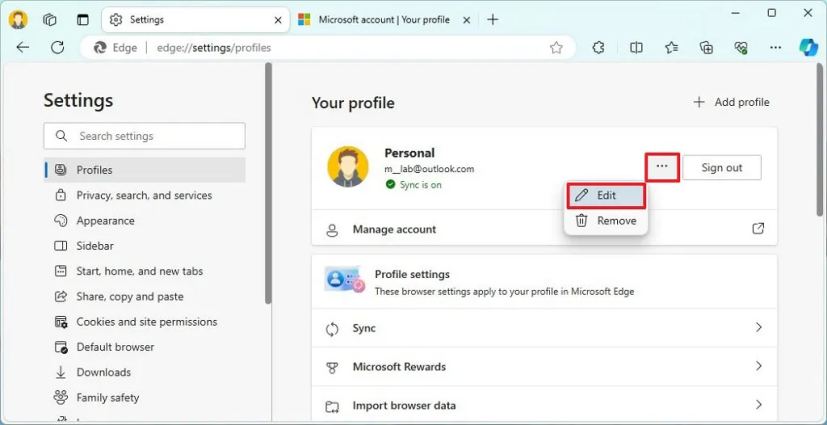Open the Favorites list icon

point(671,48)
